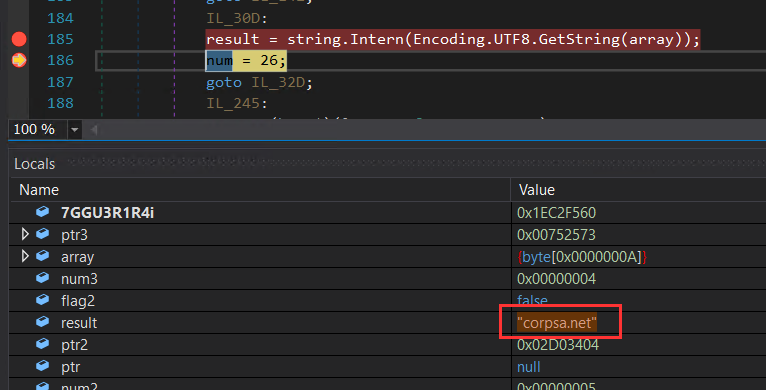Click line number 187 in the gutter
The height and width of the screenshot is (390, 766).
(60, 82)
